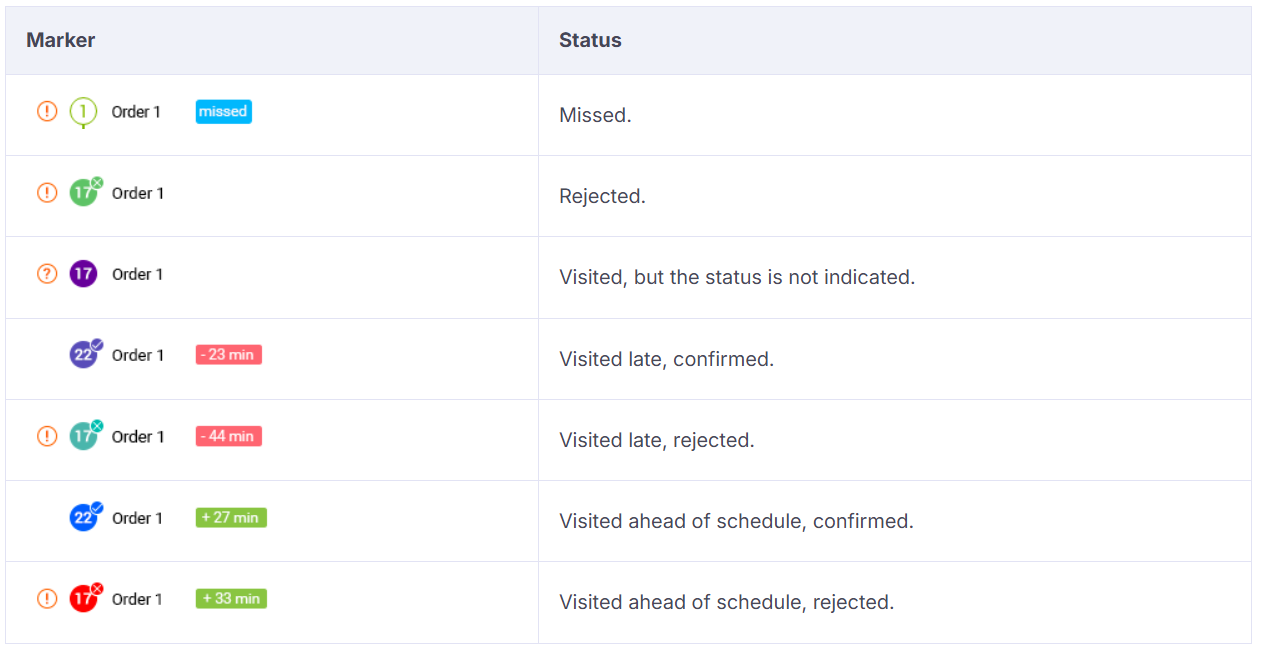
Task: Click the "Visited ahead of schedule, rejected." text
Action: pos(726,602)
